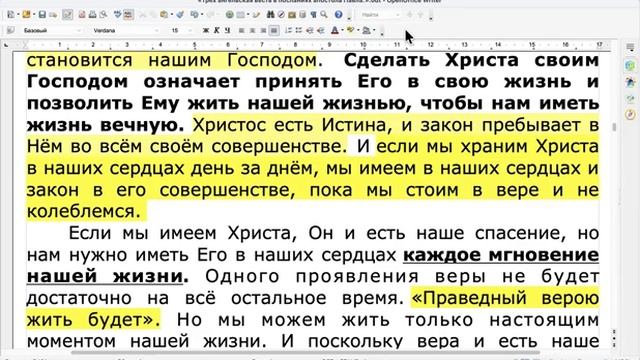Click the tab stop type selector on the ruler

(6, 44)
